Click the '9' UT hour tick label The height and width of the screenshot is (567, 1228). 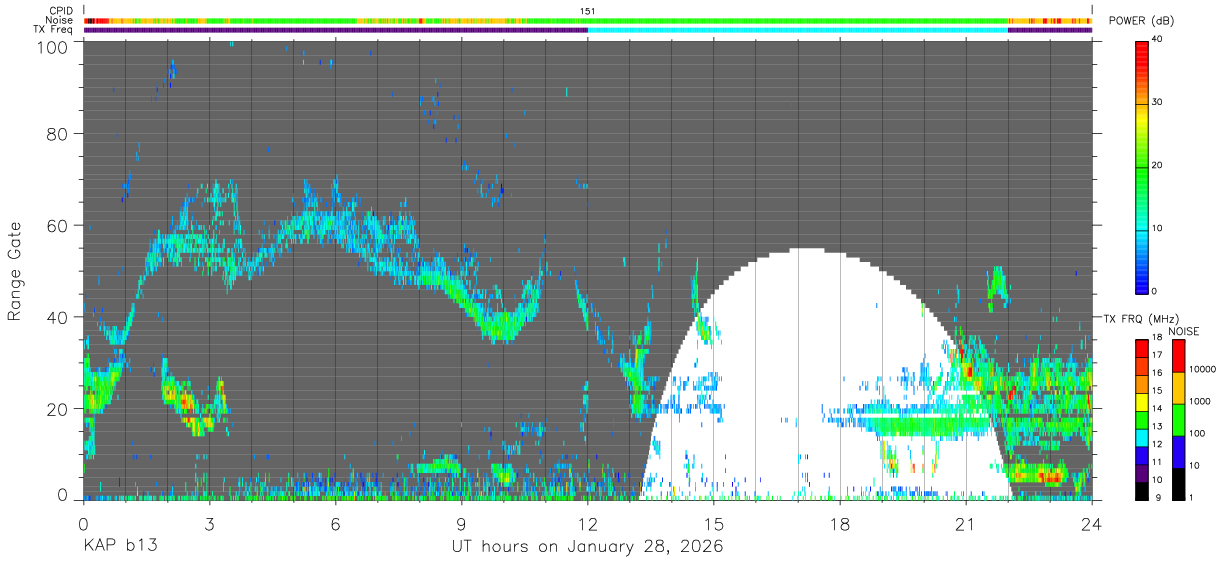(462, 524)
